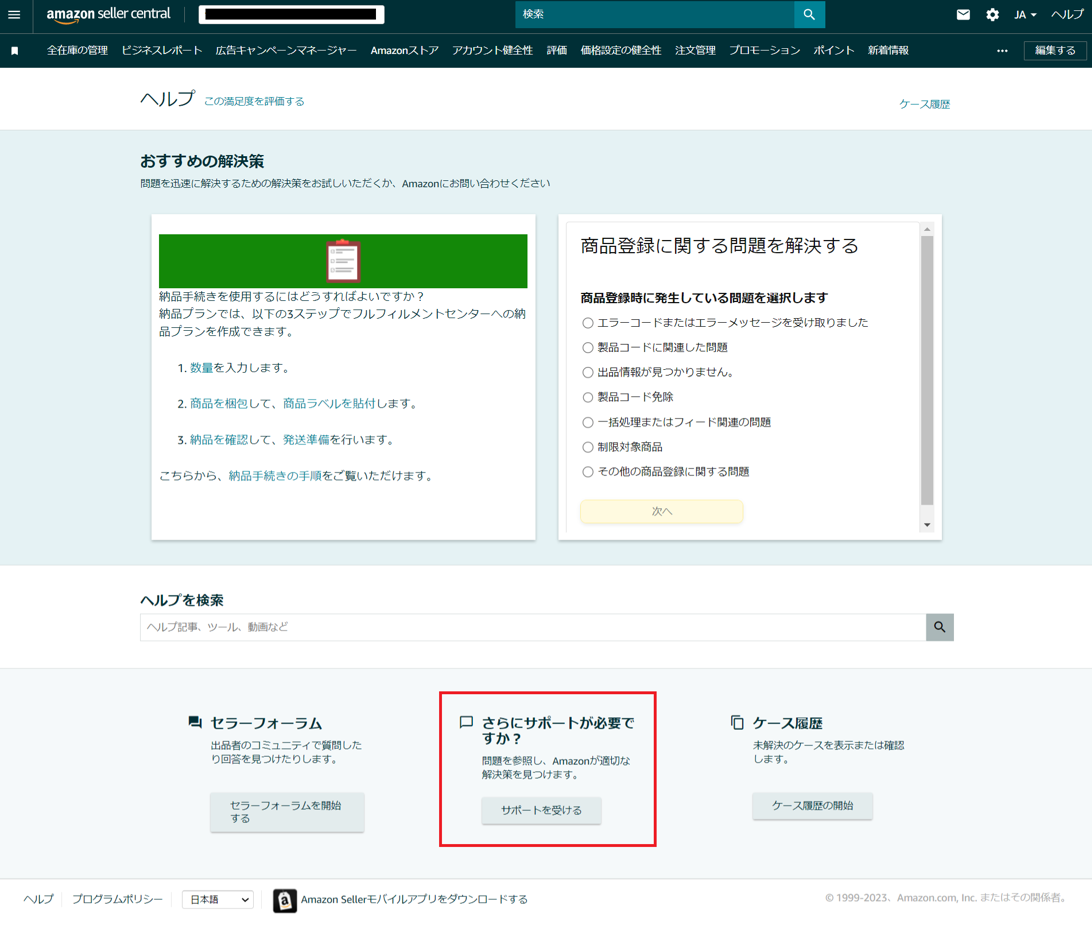Open ケース履歴 link at top right
The image size is (1092, 926).
pyautogui.click(x=924, y=104)
